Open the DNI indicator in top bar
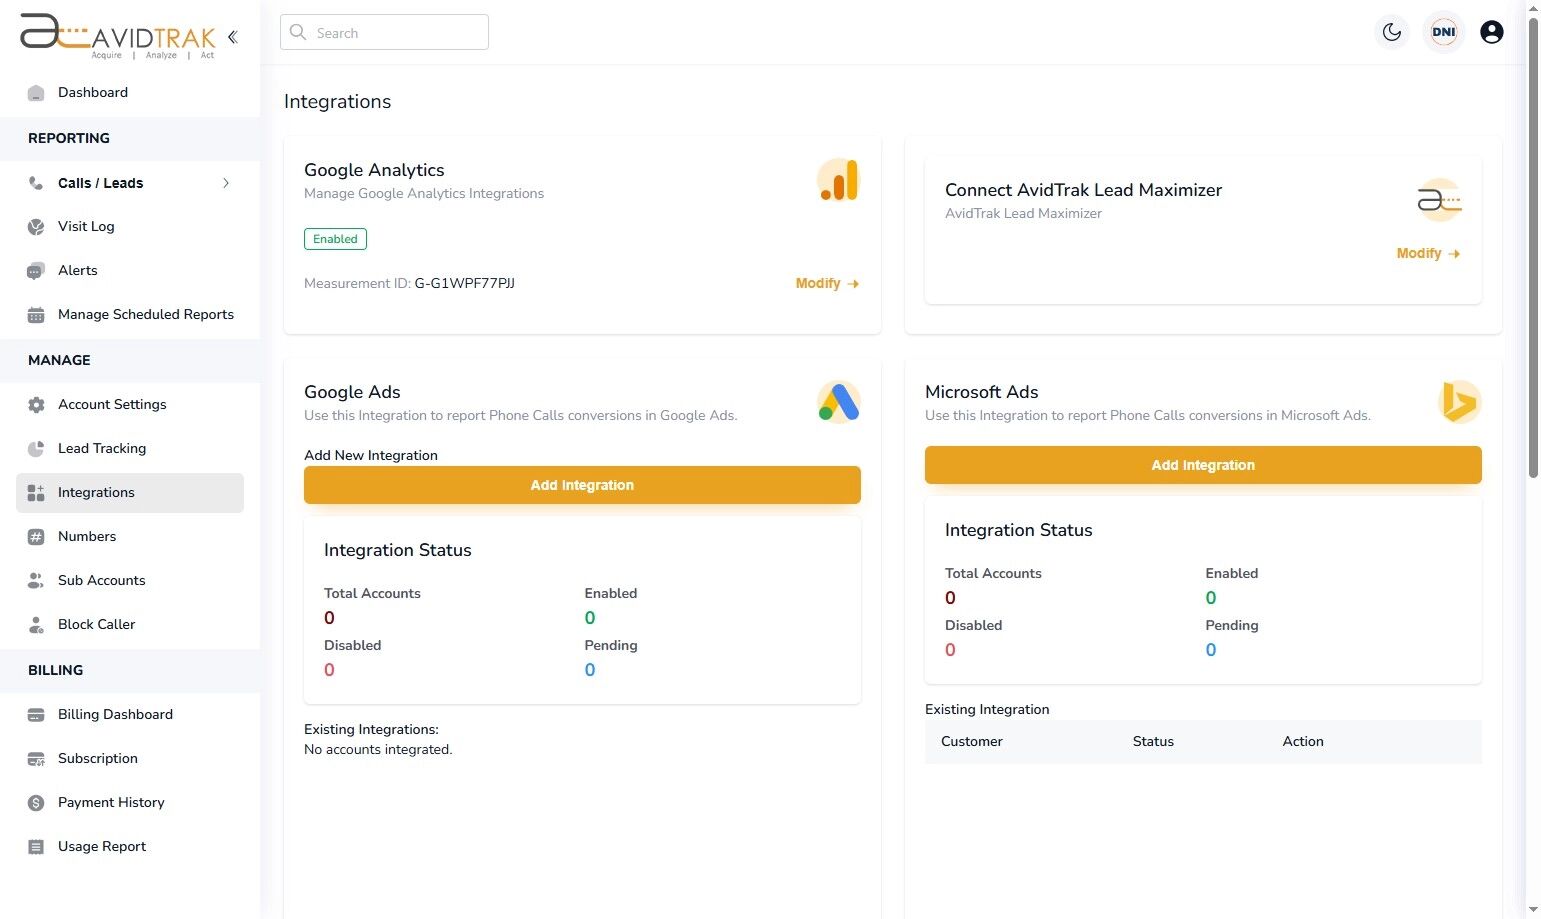Viewport: 1541px width, 919px height. tap(1443, 31)
